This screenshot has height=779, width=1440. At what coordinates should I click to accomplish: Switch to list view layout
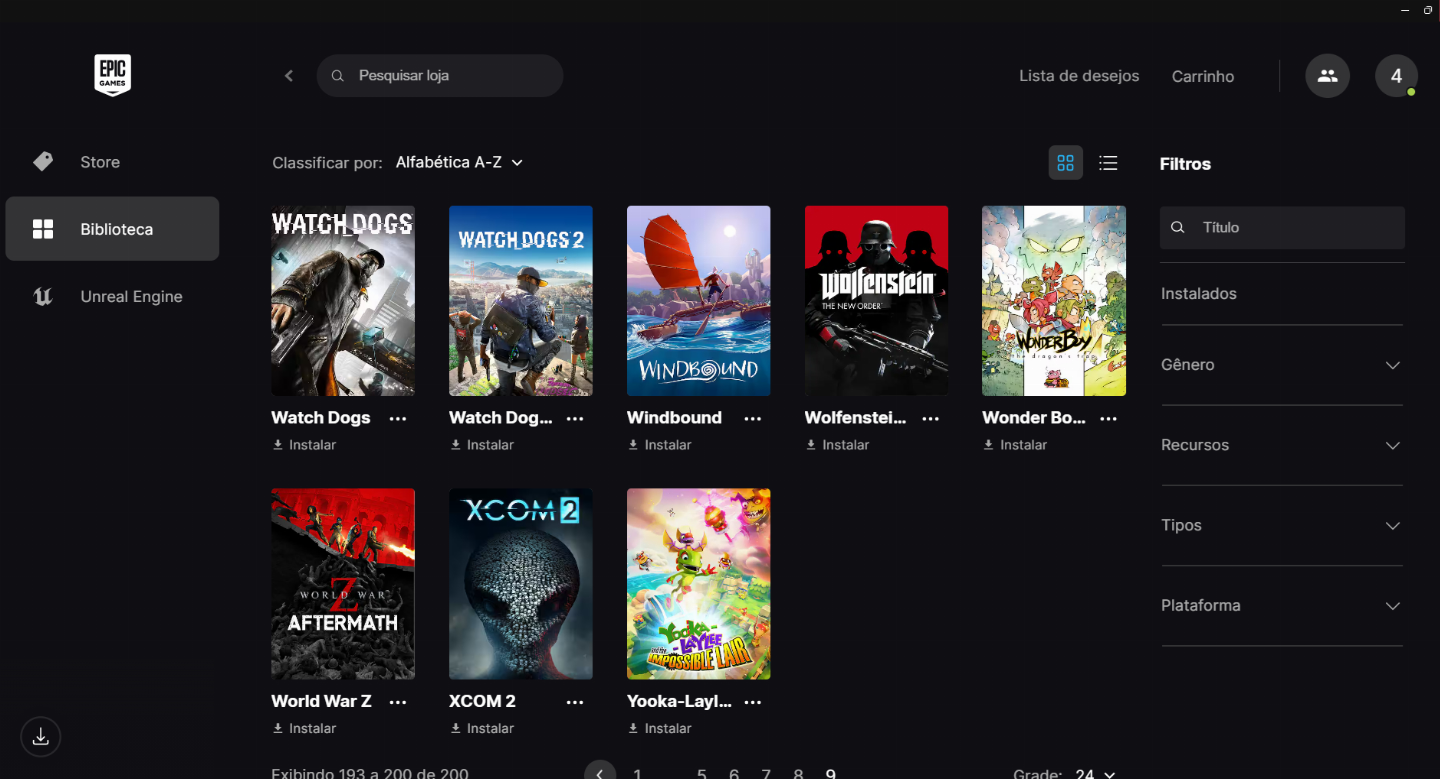pos(1108,163)
